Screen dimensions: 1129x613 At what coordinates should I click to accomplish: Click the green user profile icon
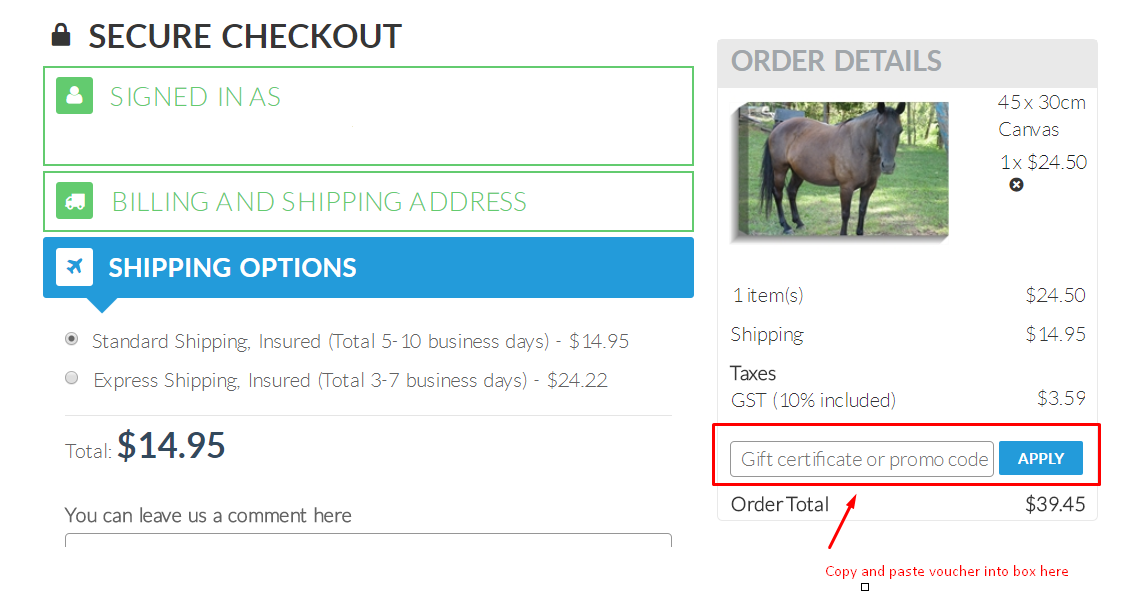click(75, 96)
